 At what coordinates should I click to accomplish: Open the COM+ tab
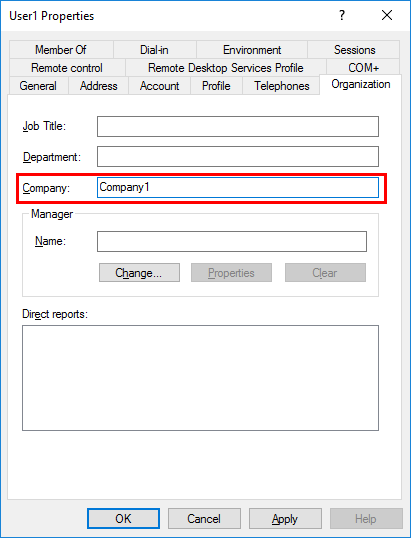tap(363, 68)
